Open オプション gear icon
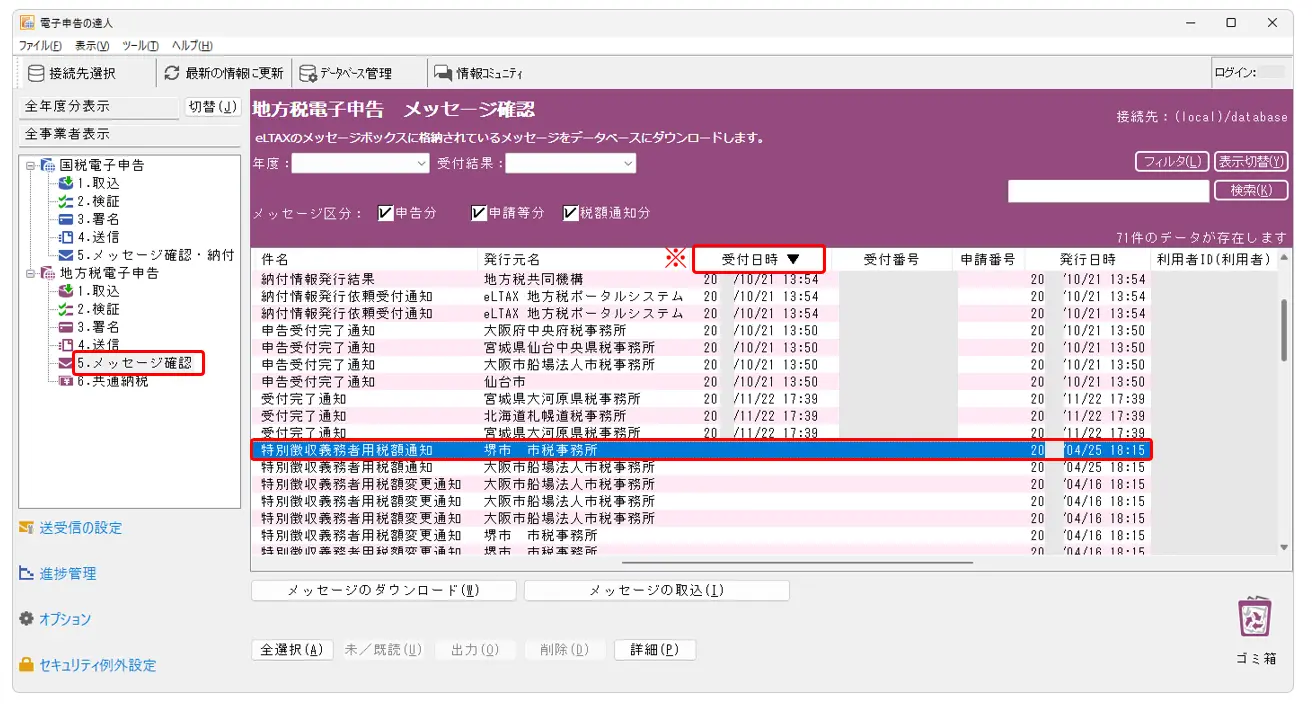Screen dimensions: 1312x708 pos(27,619)
